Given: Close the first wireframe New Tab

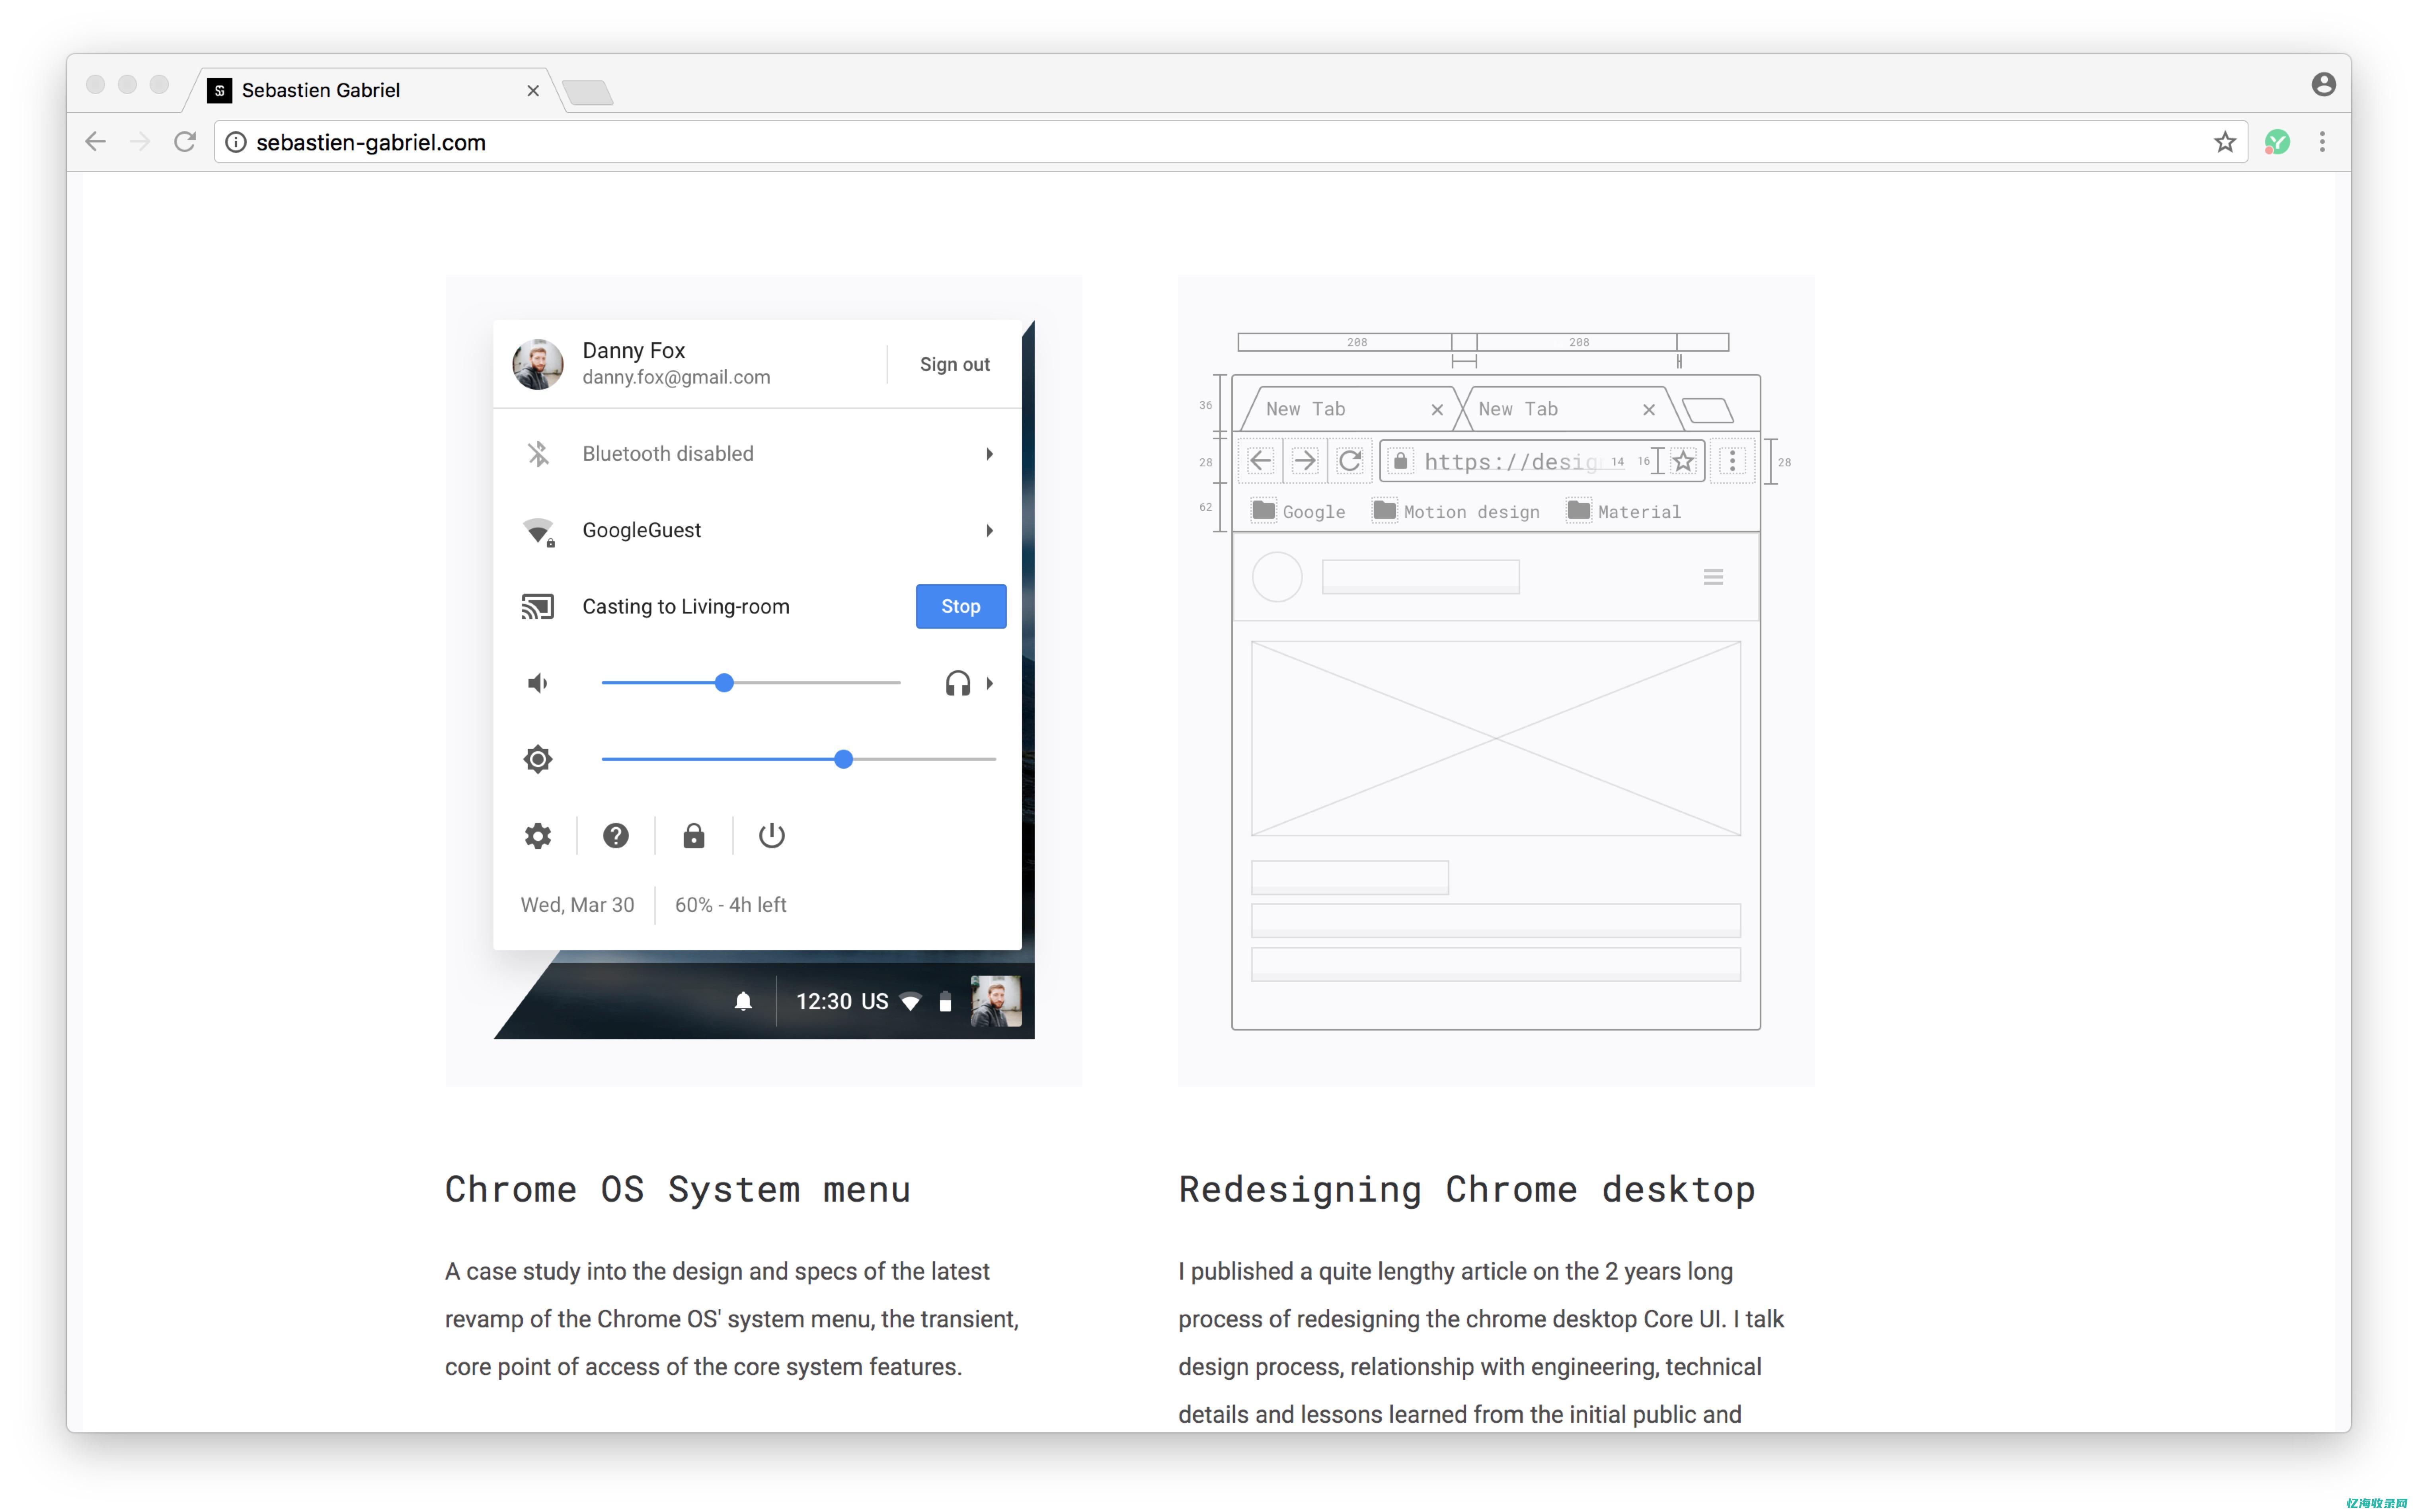Looking at the screenshot, I should 1437,410.
